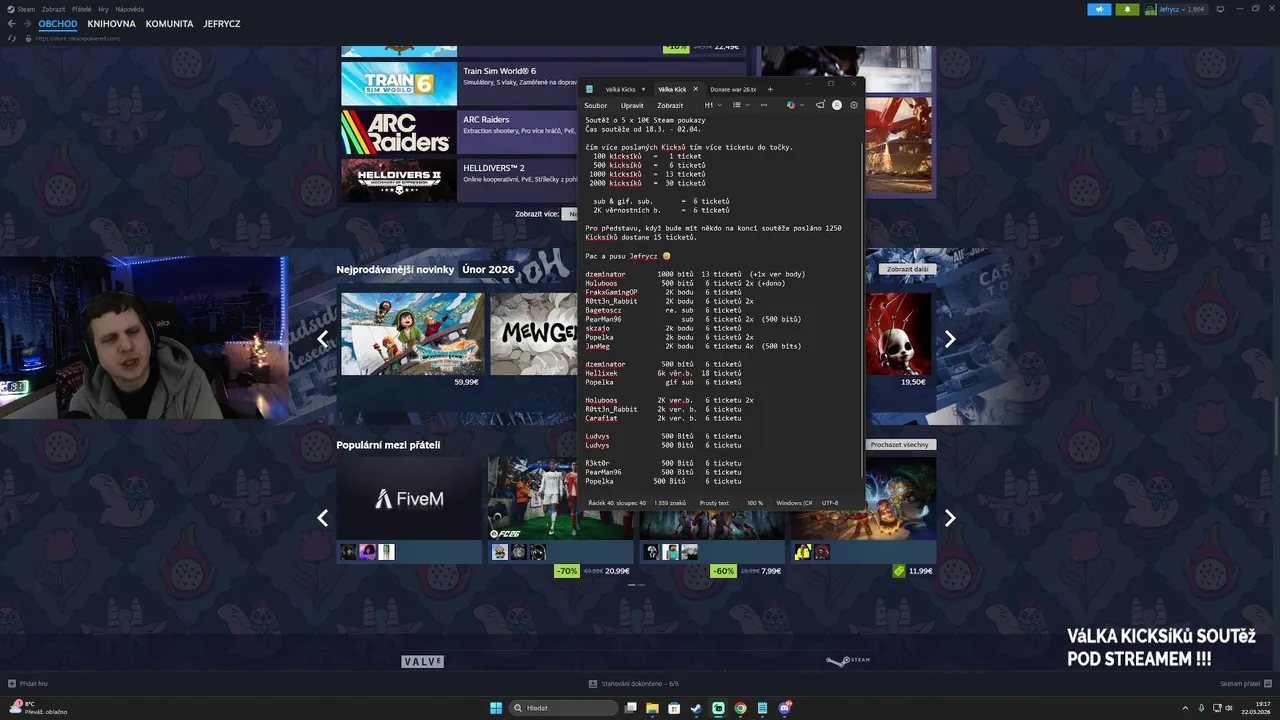Go to OBCHOD in Steam
1280x720 pixels.
[58, 23]
